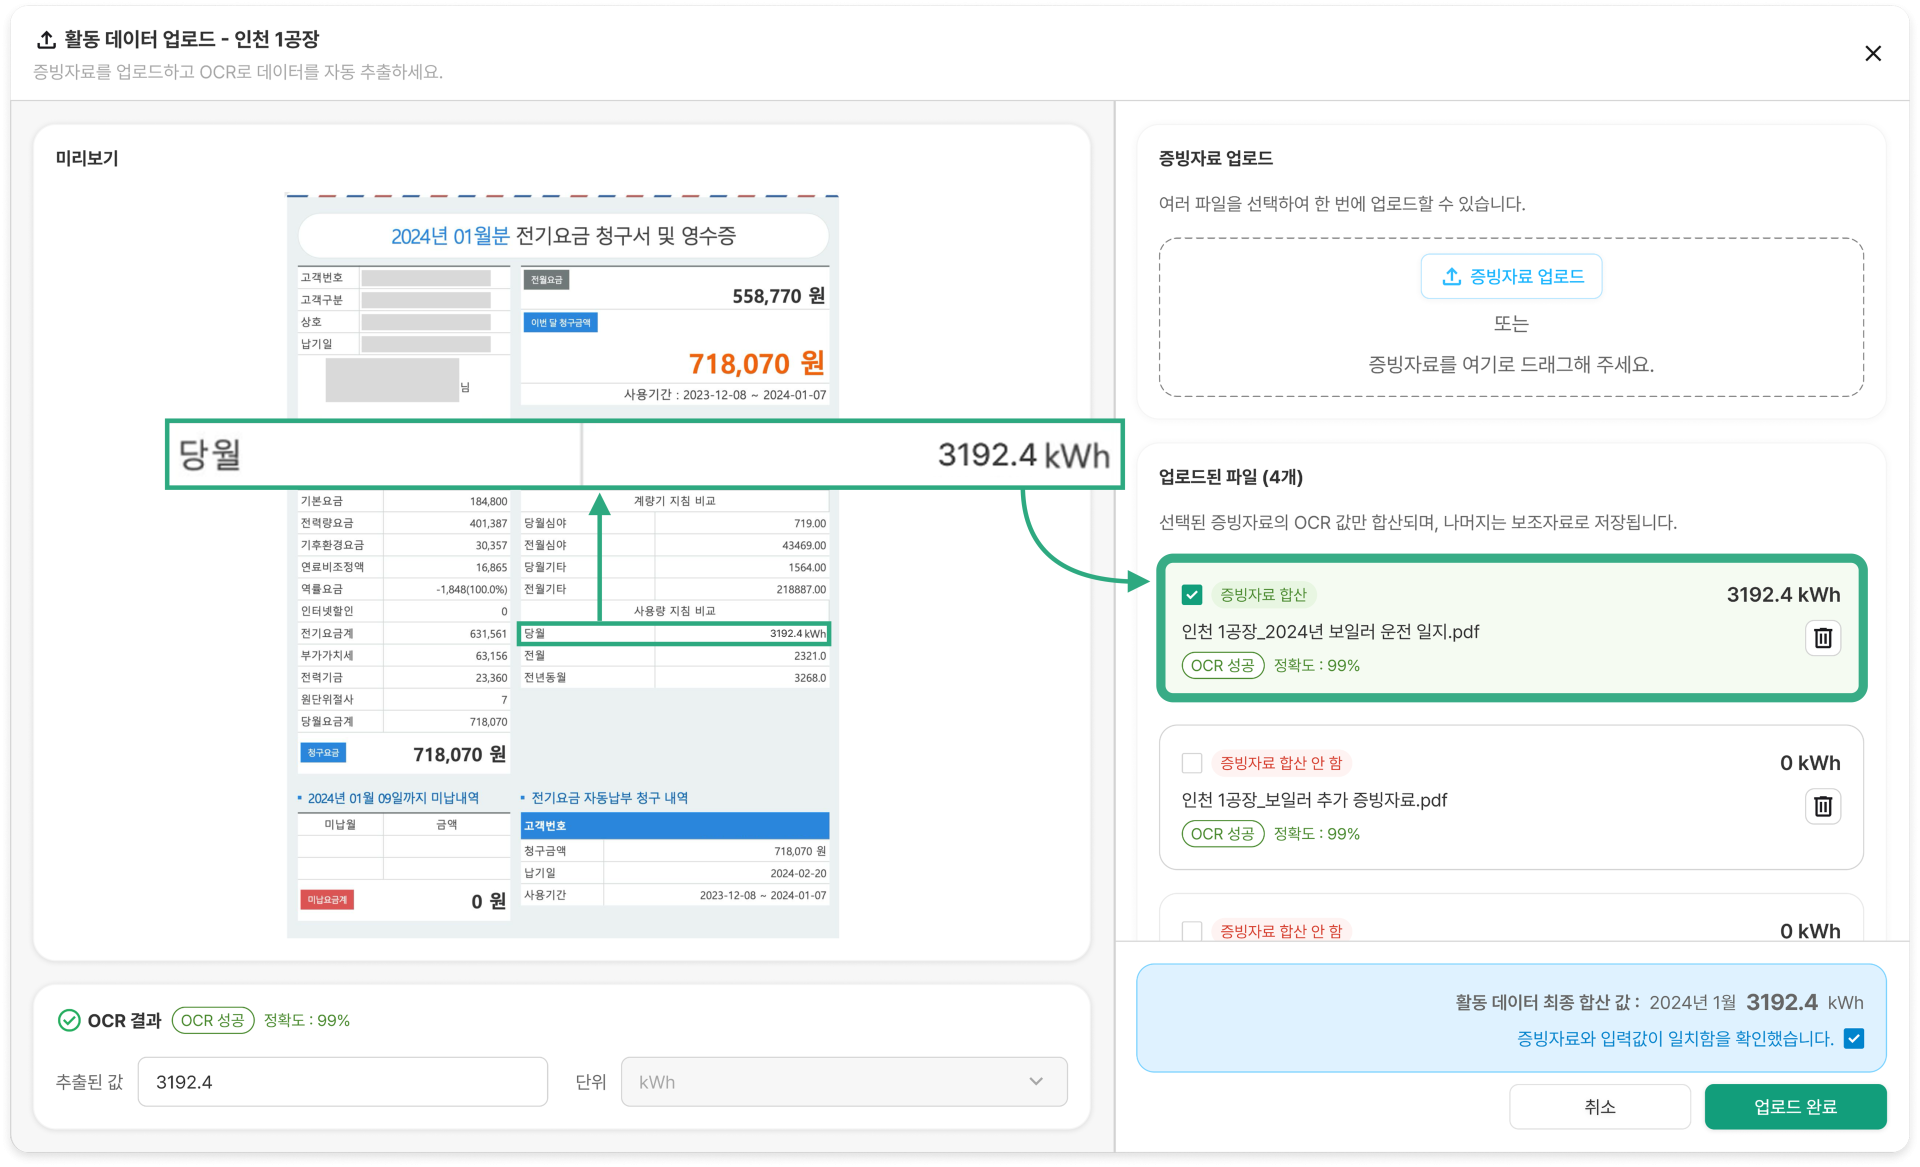Image resolution: width=1920 pixels, height=1167 pixels.
Task: Click the 취소 button
Action: coord(1599,1107)
